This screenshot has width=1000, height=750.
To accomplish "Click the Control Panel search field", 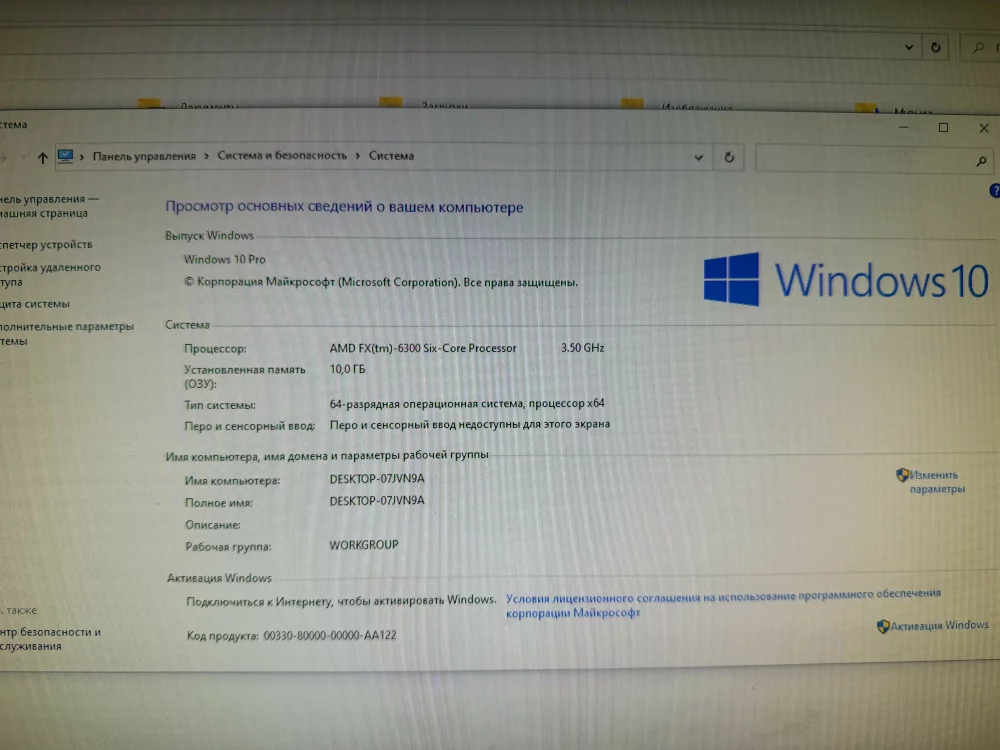I will (860, 159).
